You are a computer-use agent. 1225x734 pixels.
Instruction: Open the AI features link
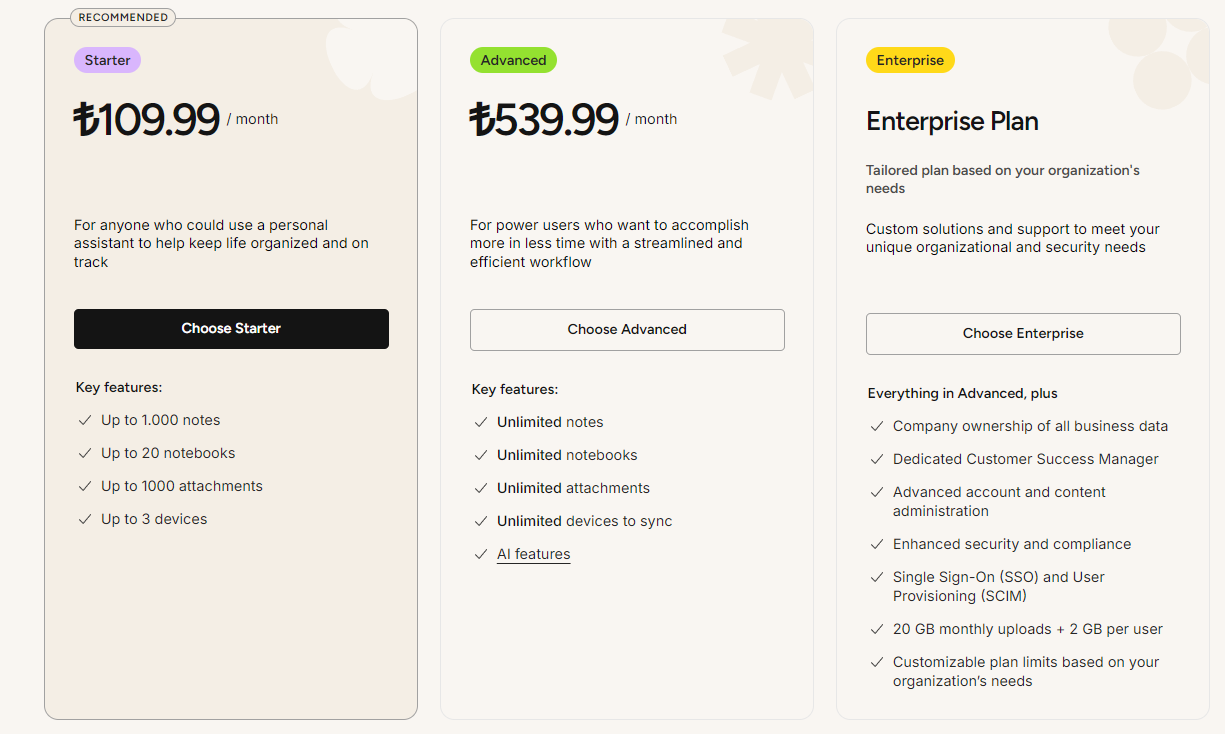point(534,554)
